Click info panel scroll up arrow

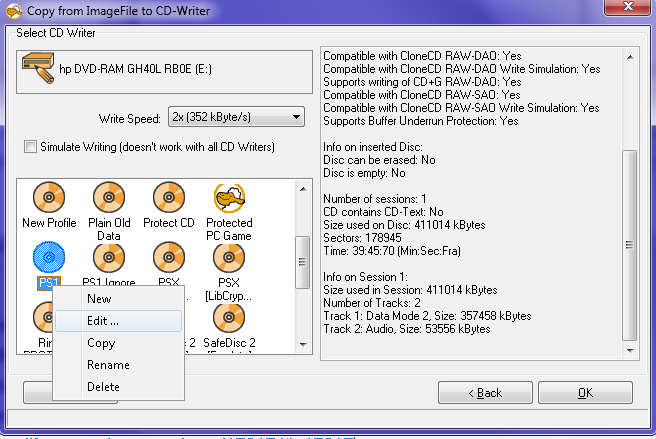point(630,57)
